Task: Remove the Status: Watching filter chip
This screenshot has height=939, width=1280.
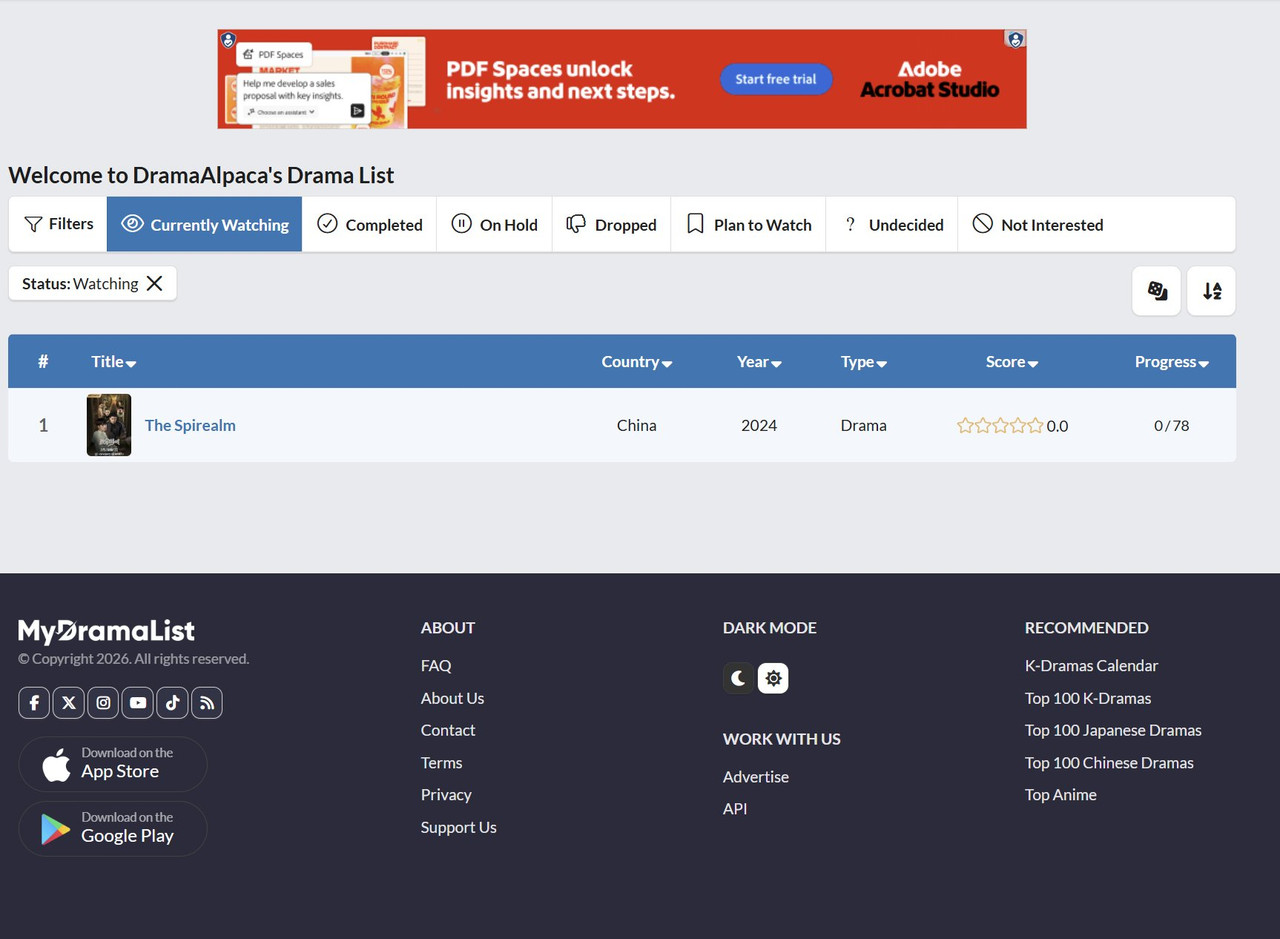Action: click(154, 283)
